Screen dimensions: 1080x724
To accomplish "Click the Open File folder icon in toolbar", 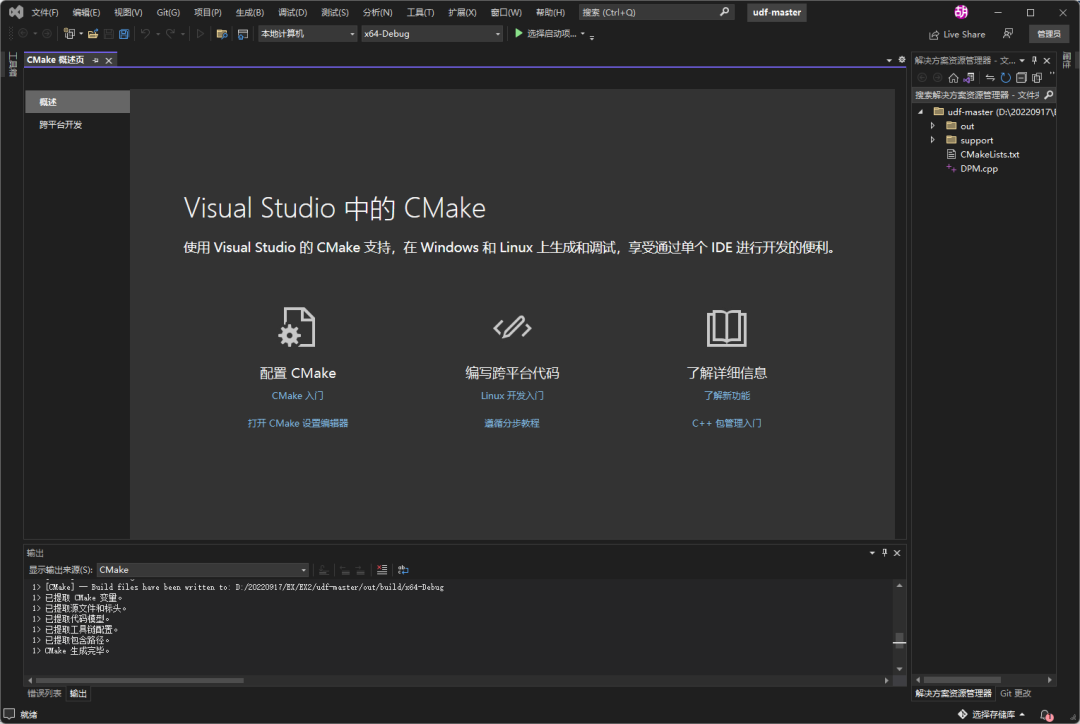I will pos(92,34).
